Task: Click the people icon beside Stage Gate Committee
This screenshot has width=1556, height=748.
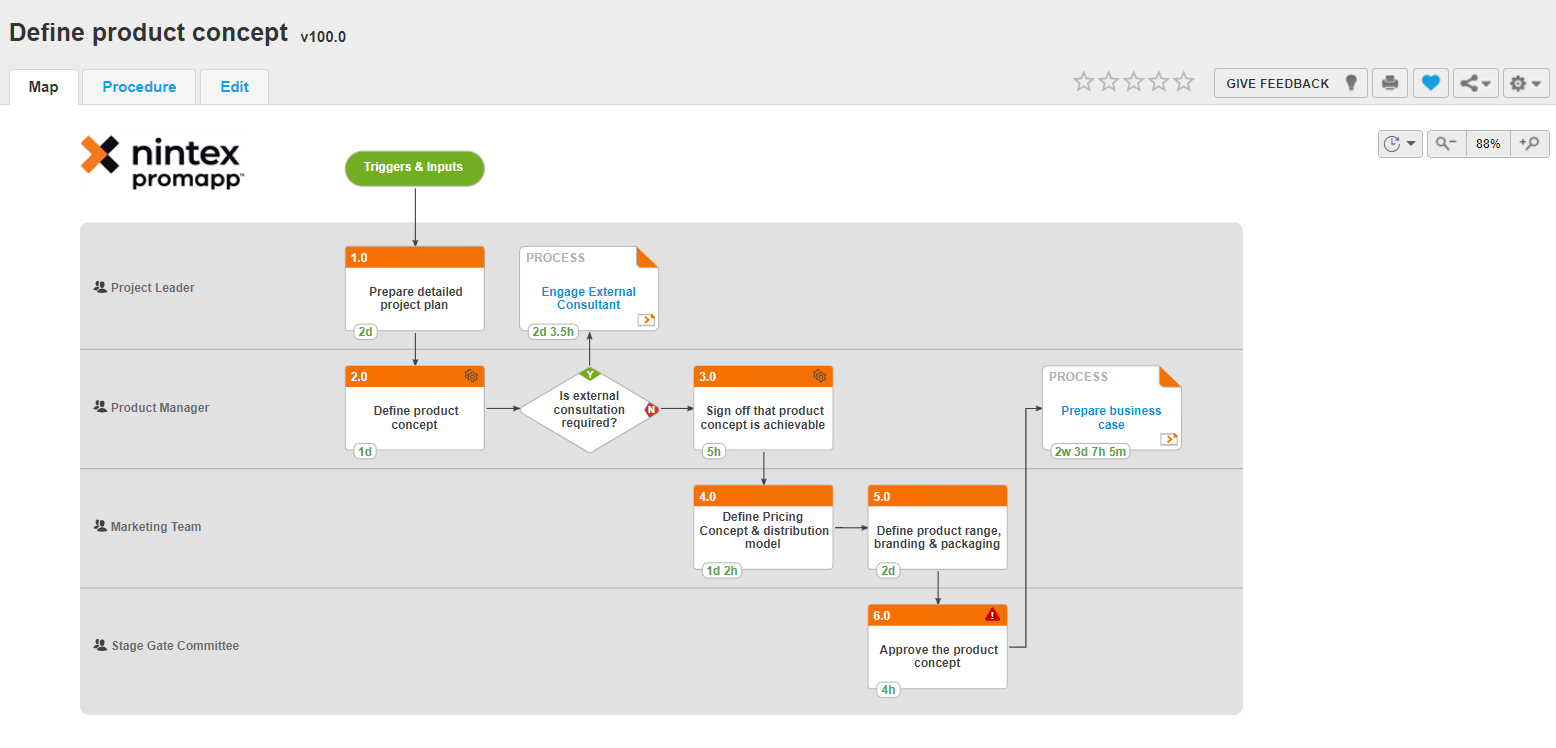Action: point(100,645)
